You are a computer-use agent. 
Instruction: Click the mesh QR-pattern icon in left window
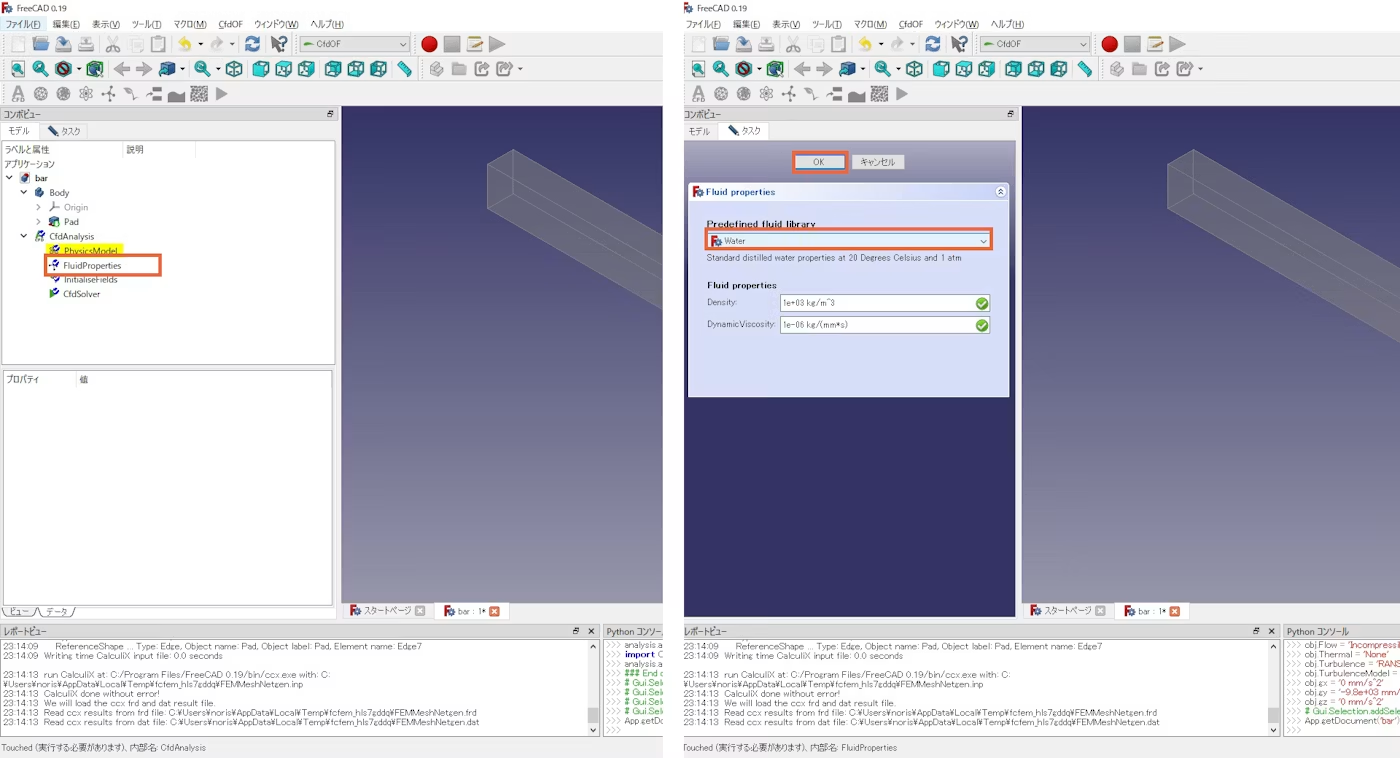tap(199, 94)
